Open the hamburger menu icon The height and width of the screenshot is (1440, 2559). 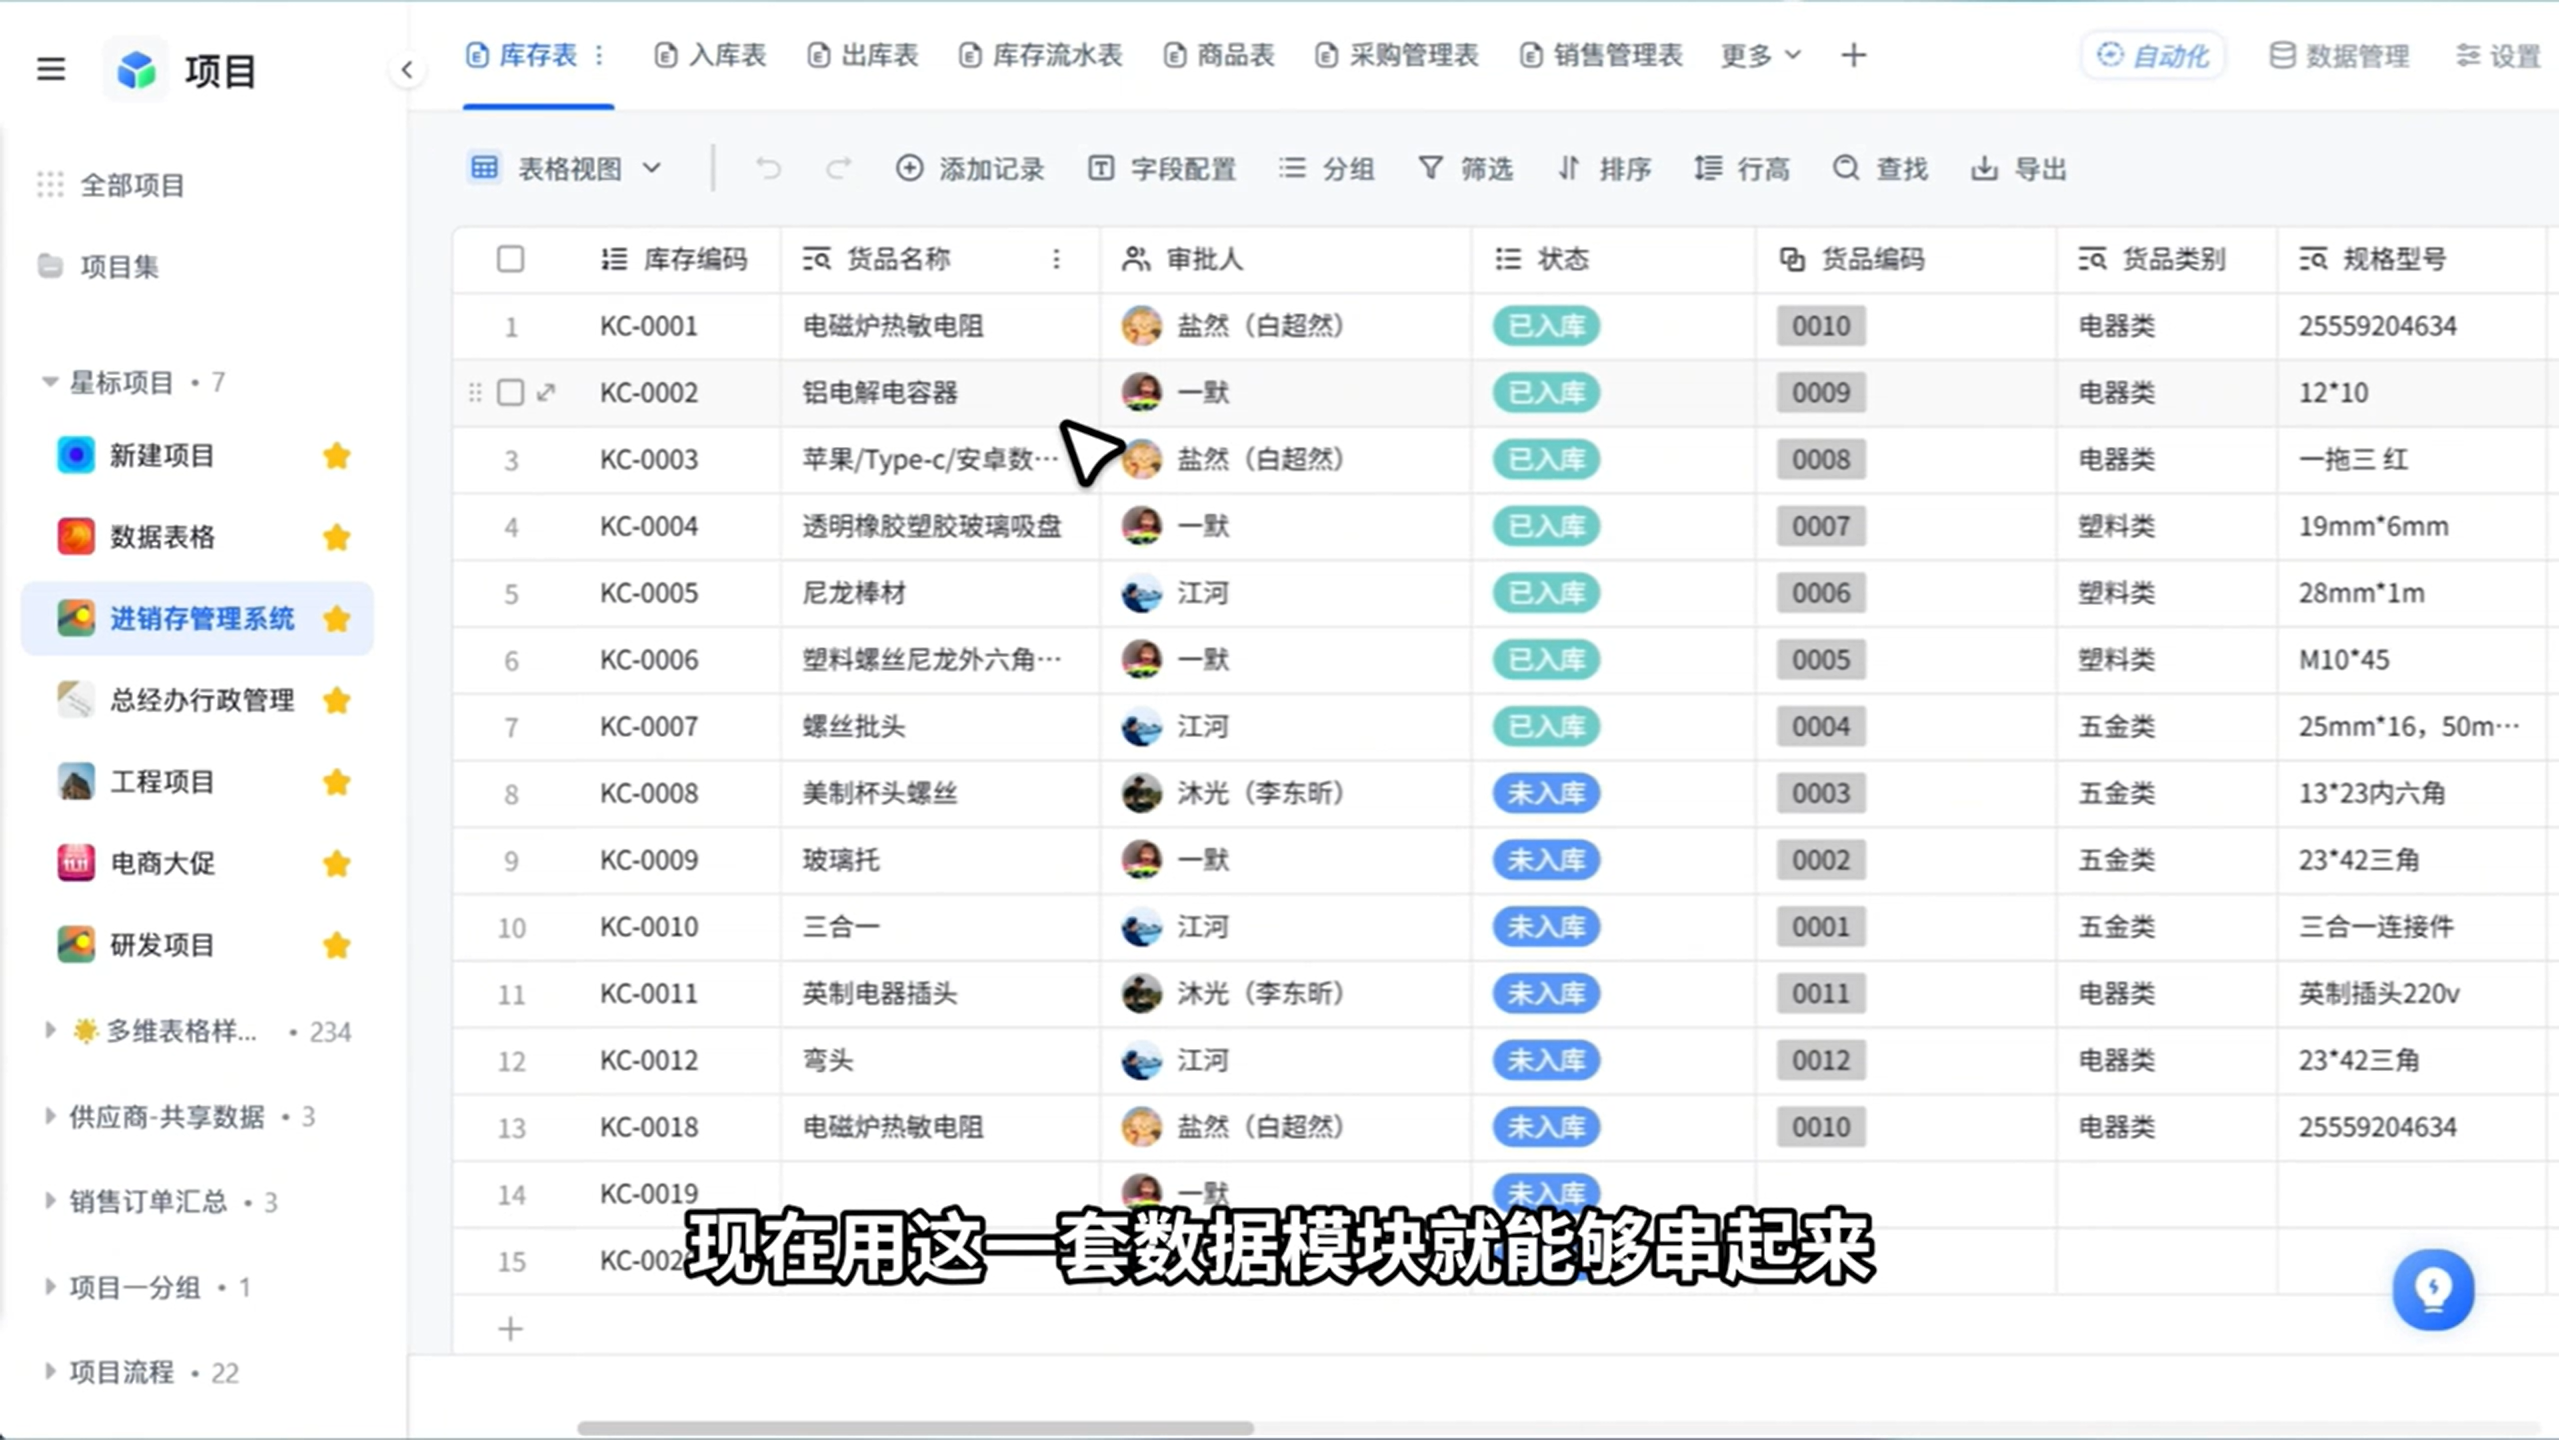(51, 69)
